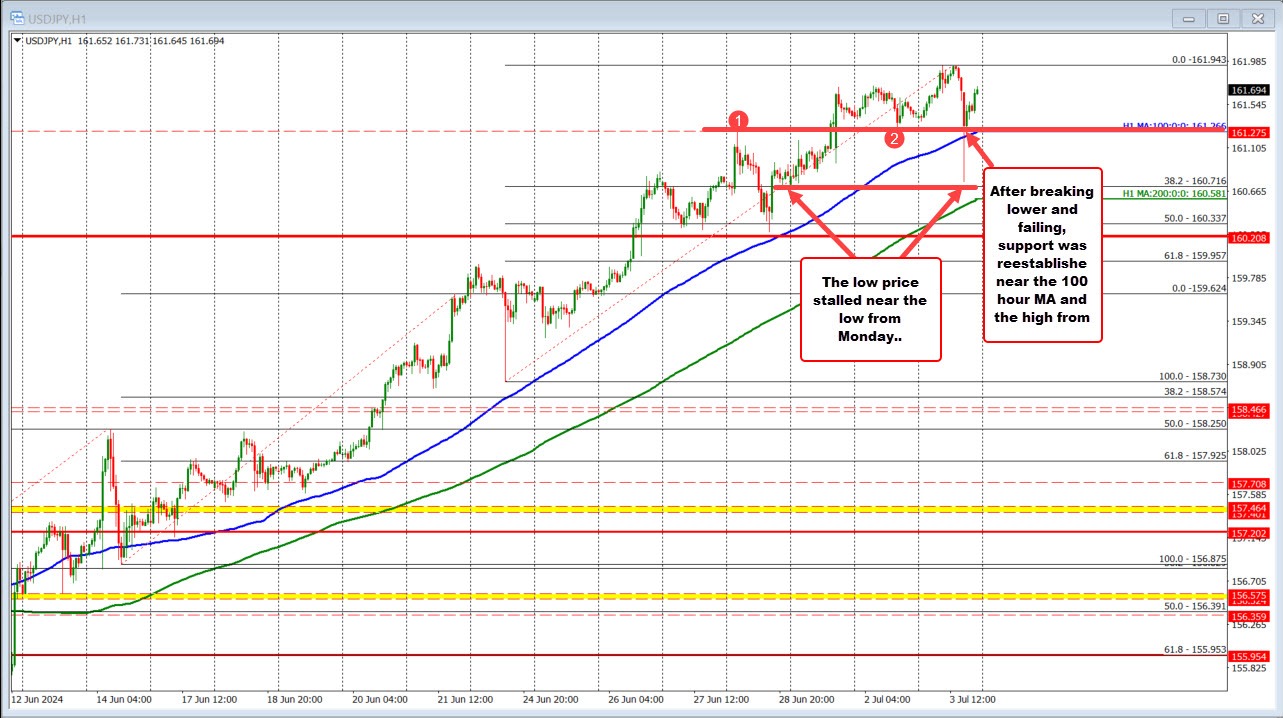
Task: Click the price scale value 160.665
Action: coord(1247,192)
